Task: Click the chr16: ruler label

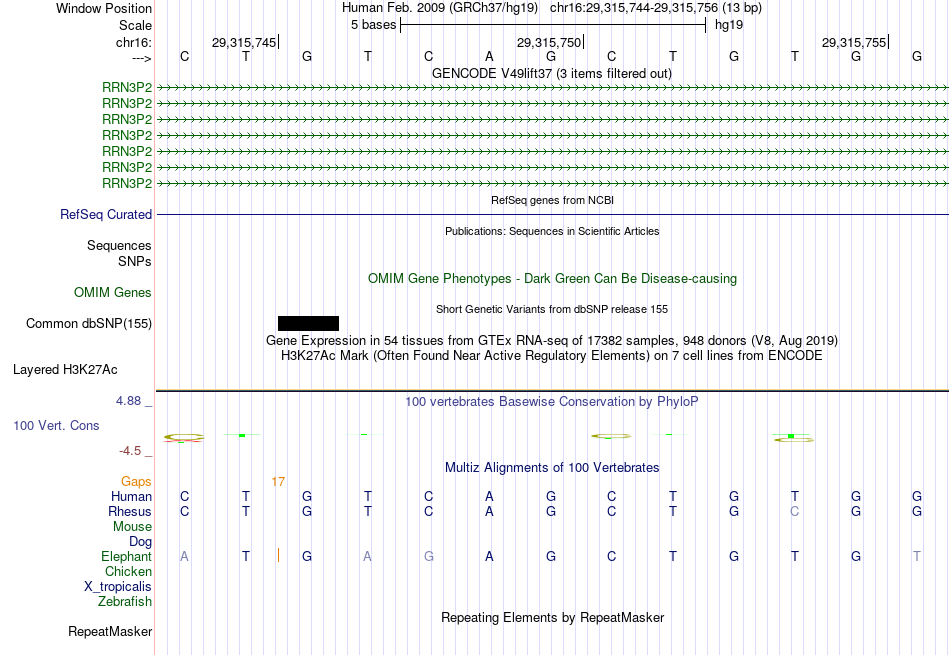Action: click(x=134, y=42)
